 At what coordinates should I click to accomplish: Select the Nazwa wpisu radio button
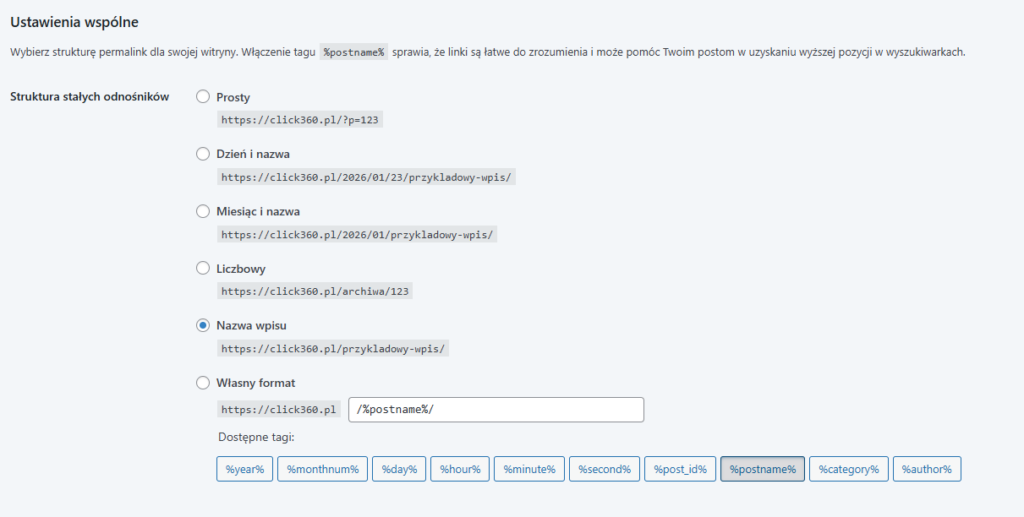click(x=203, y=325)
